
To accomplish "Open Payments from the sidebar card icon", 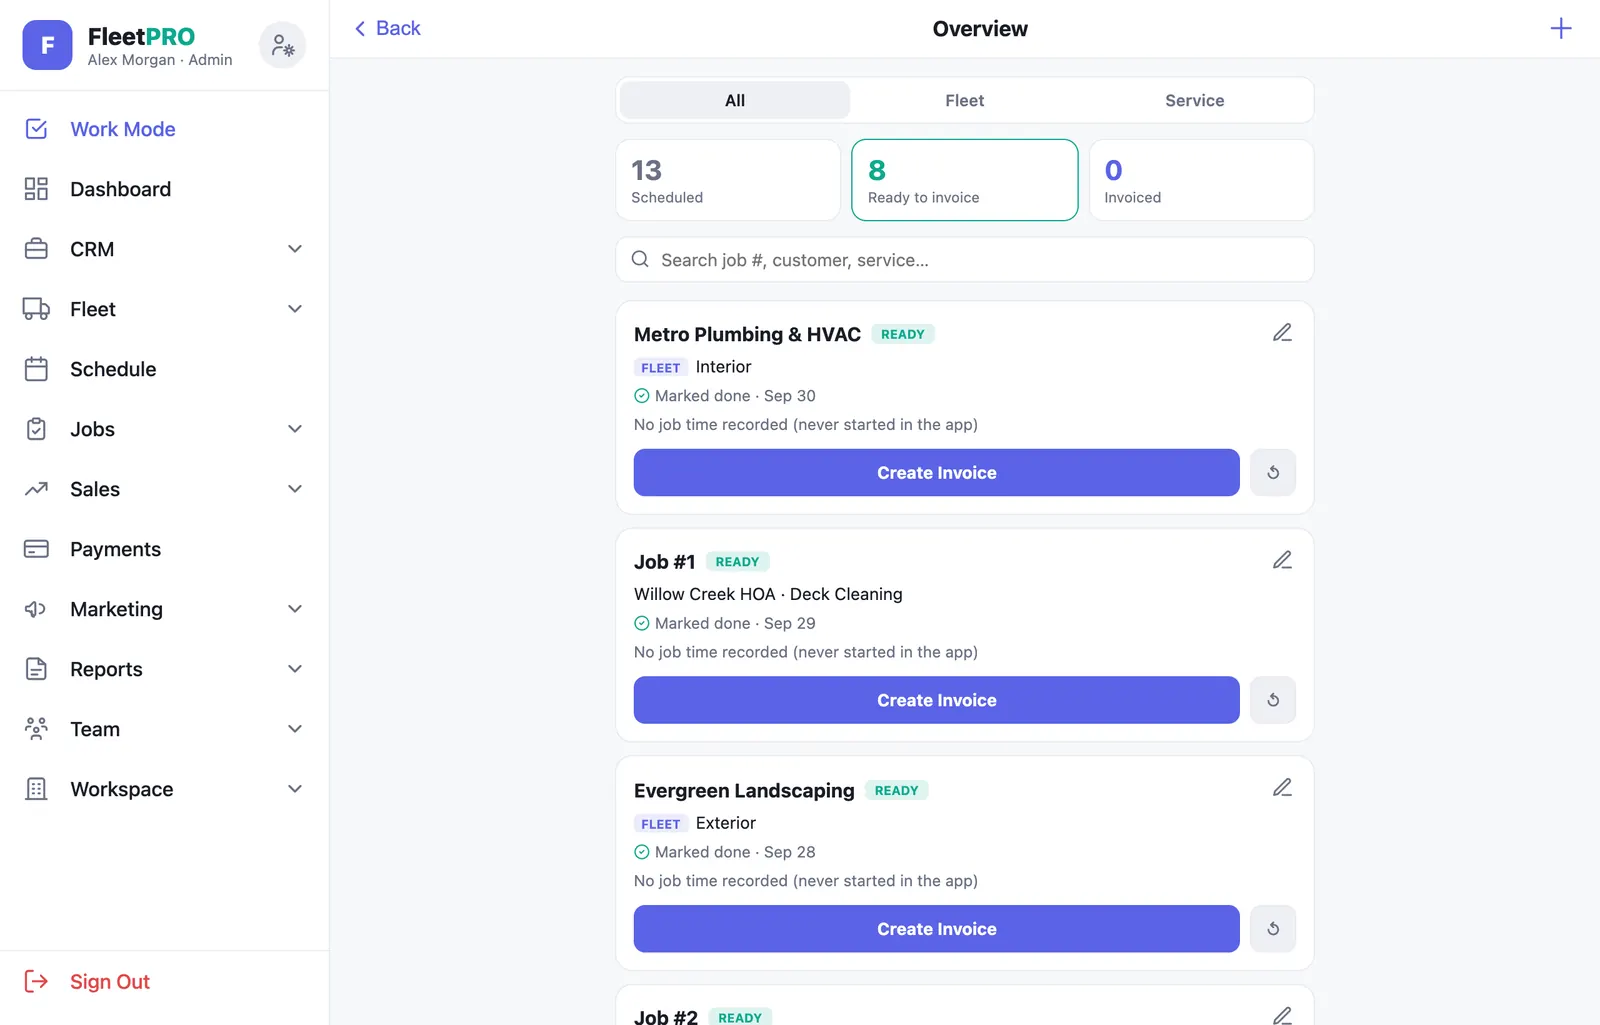I will pyautogui.click(x=36, y=549).
